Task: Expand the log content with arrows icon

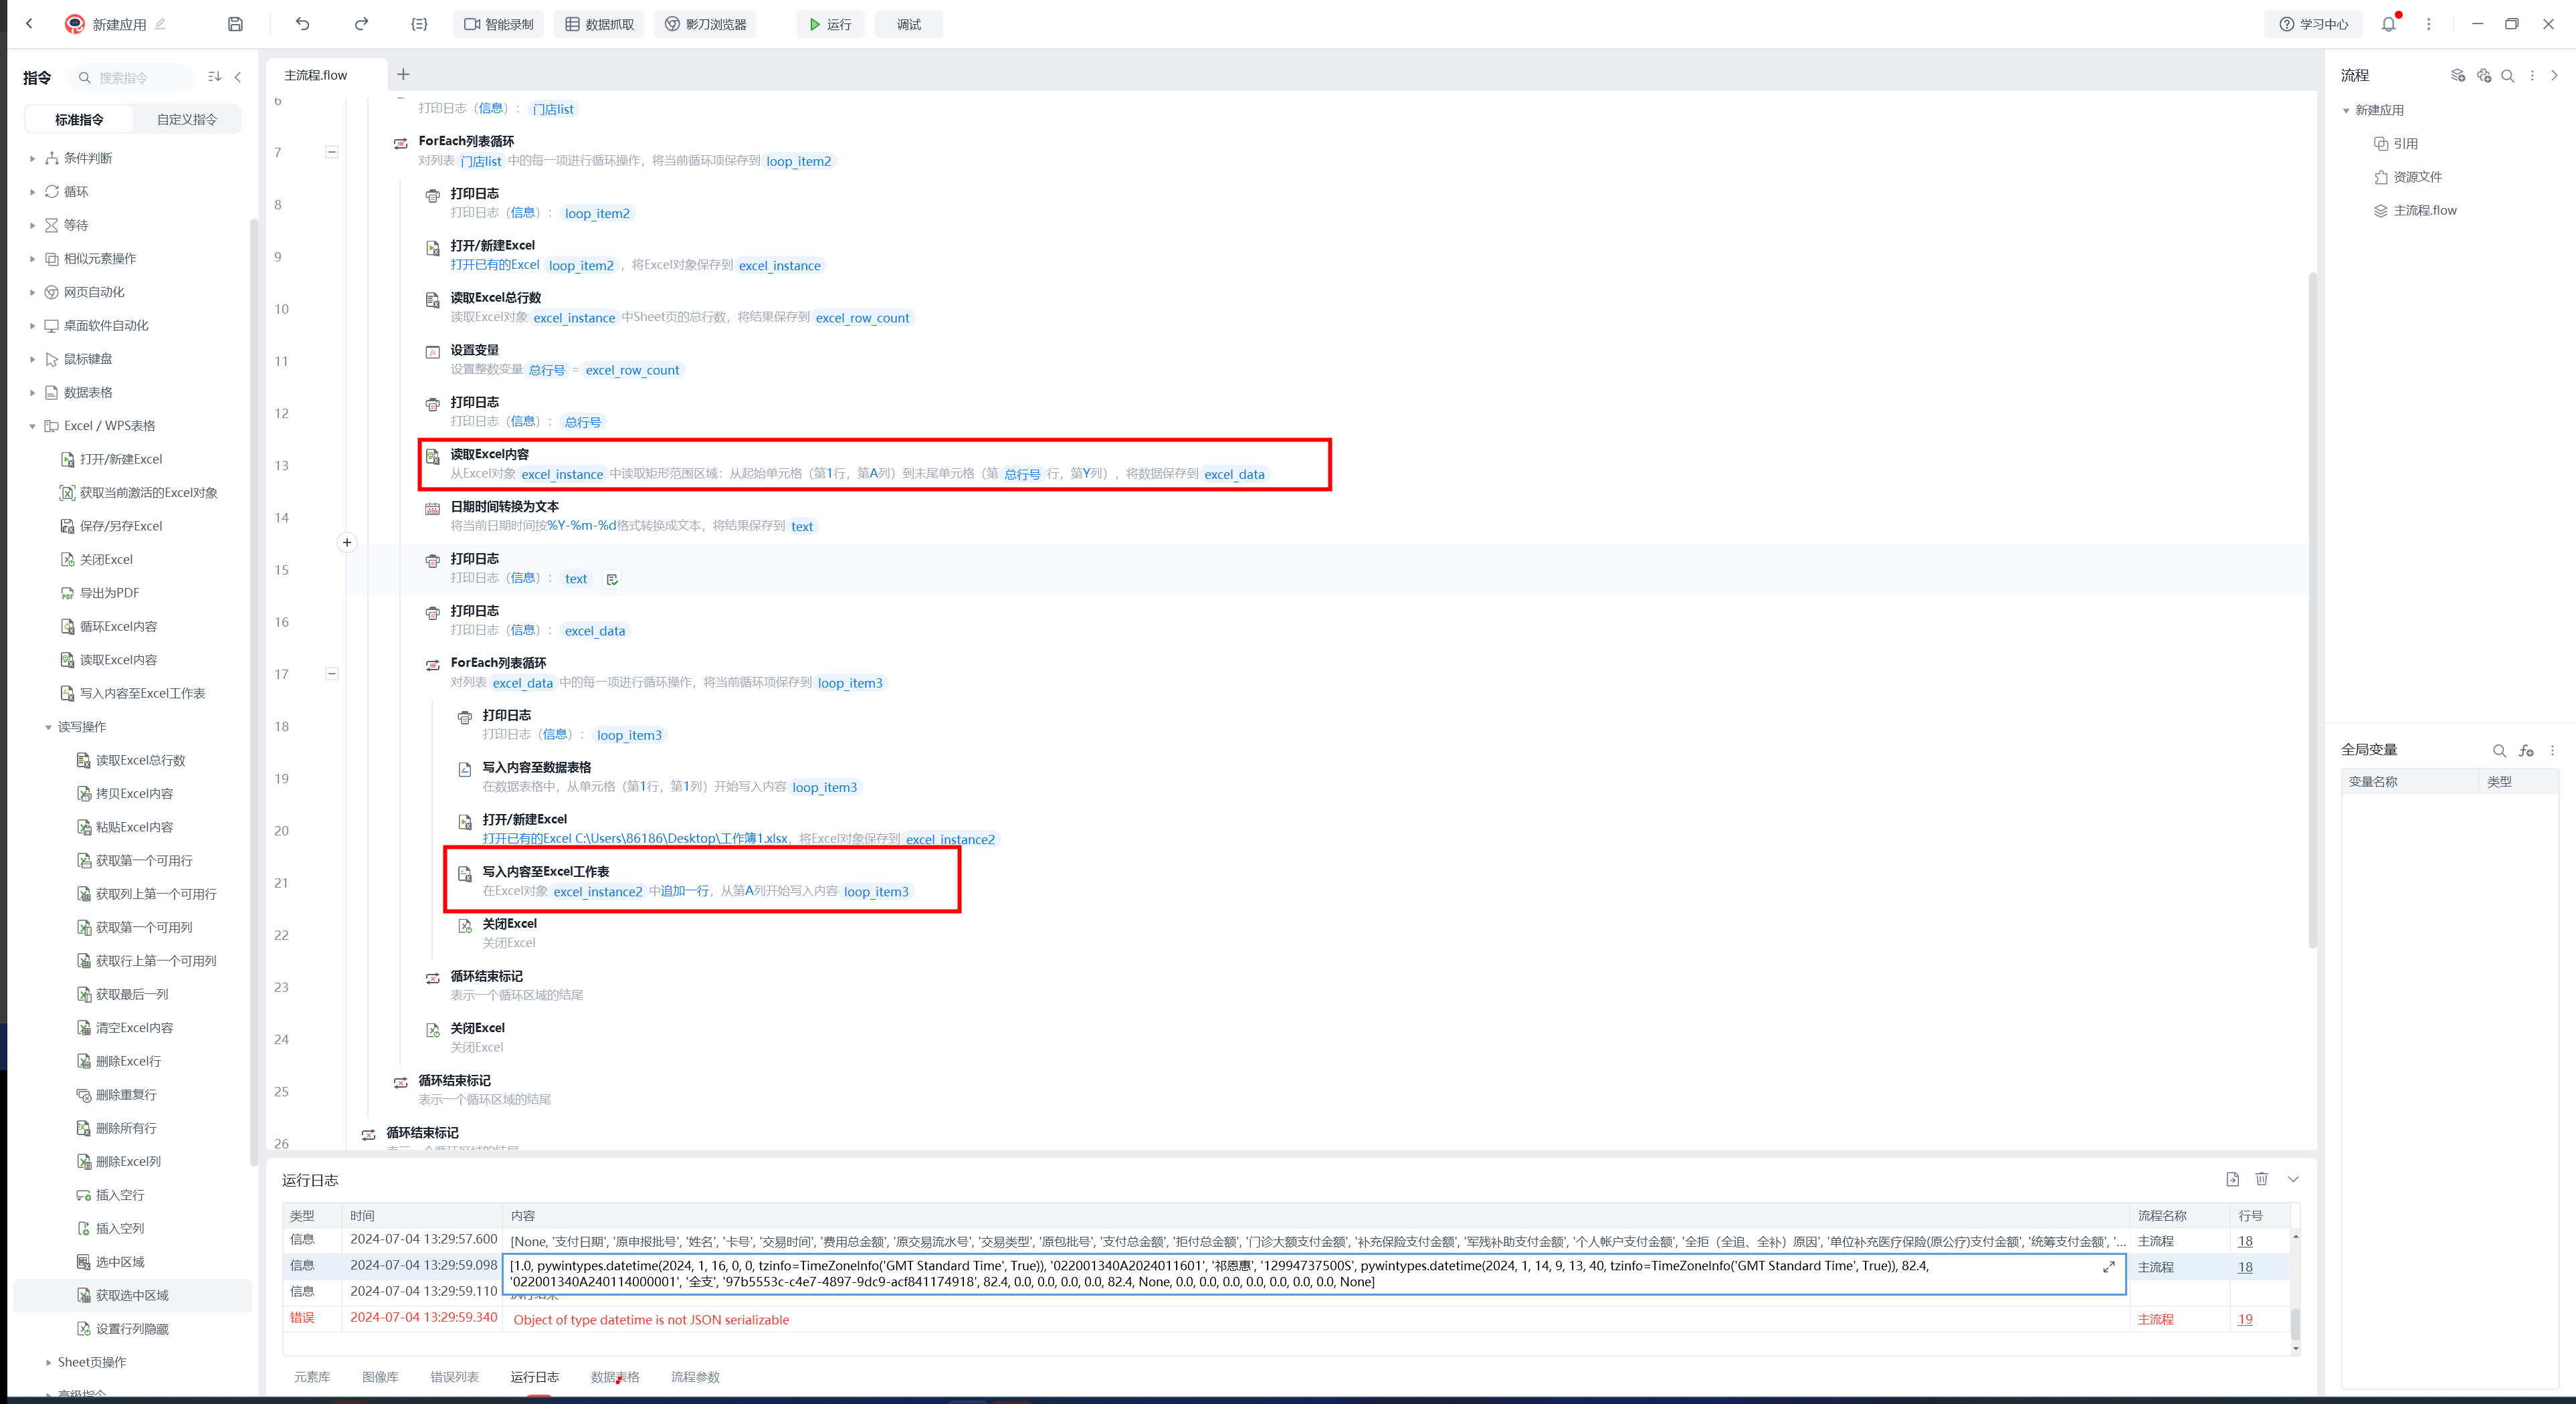Action: (2108, 1267)
